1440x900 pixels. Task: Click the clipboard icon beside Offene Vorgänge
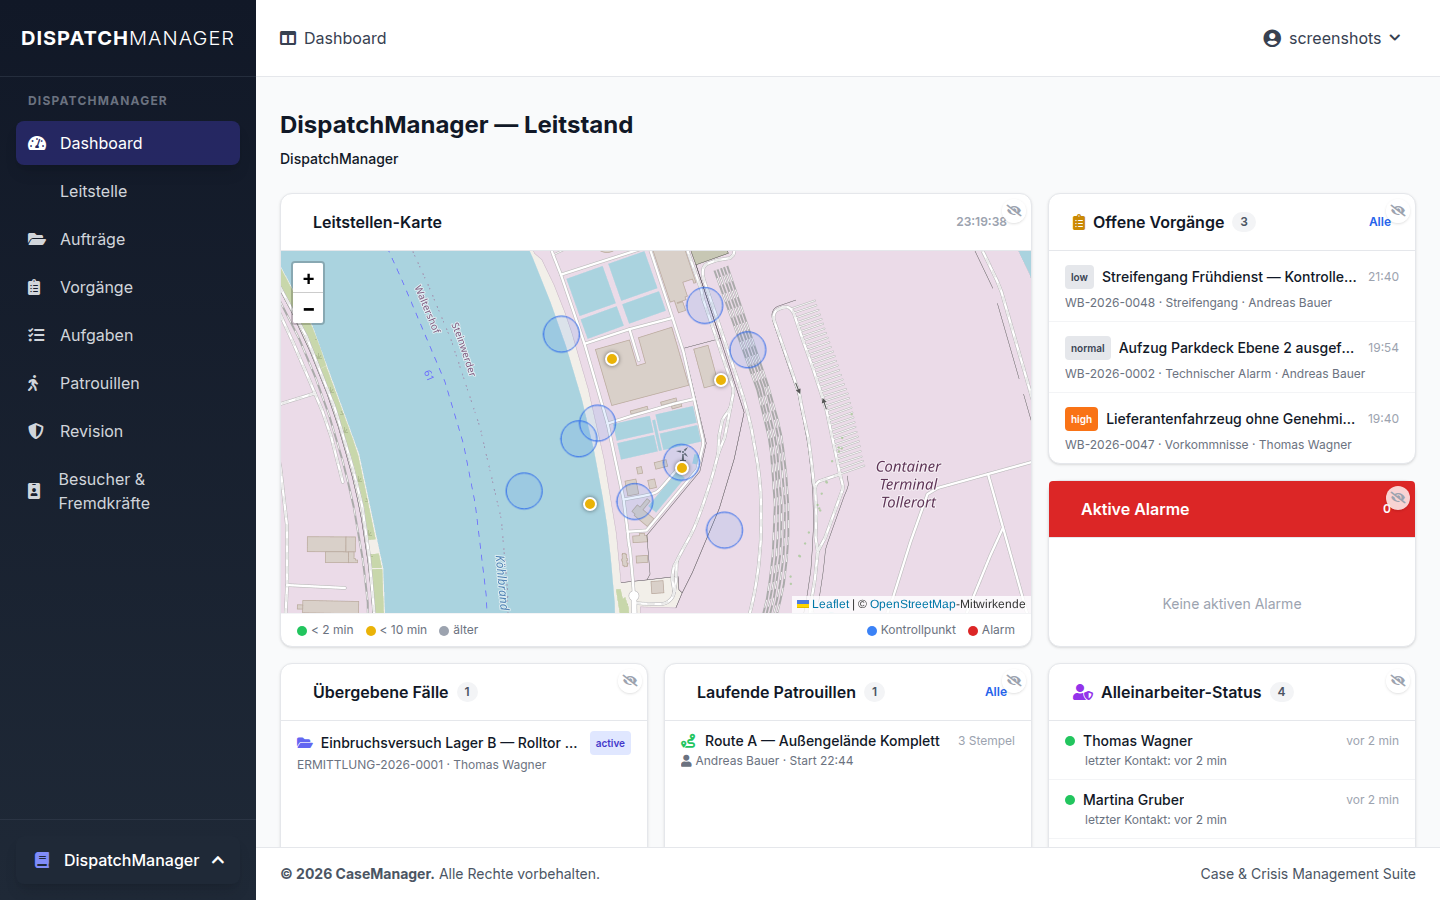coord(1079,222)
